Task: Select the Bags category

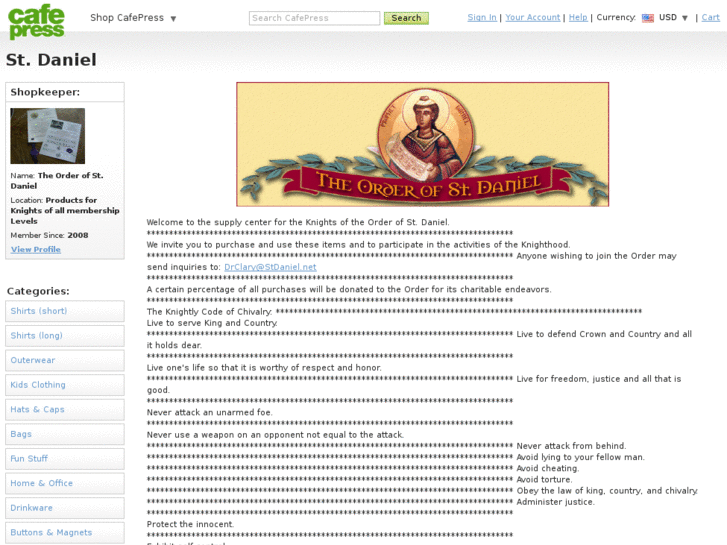Action: point(65,434)
